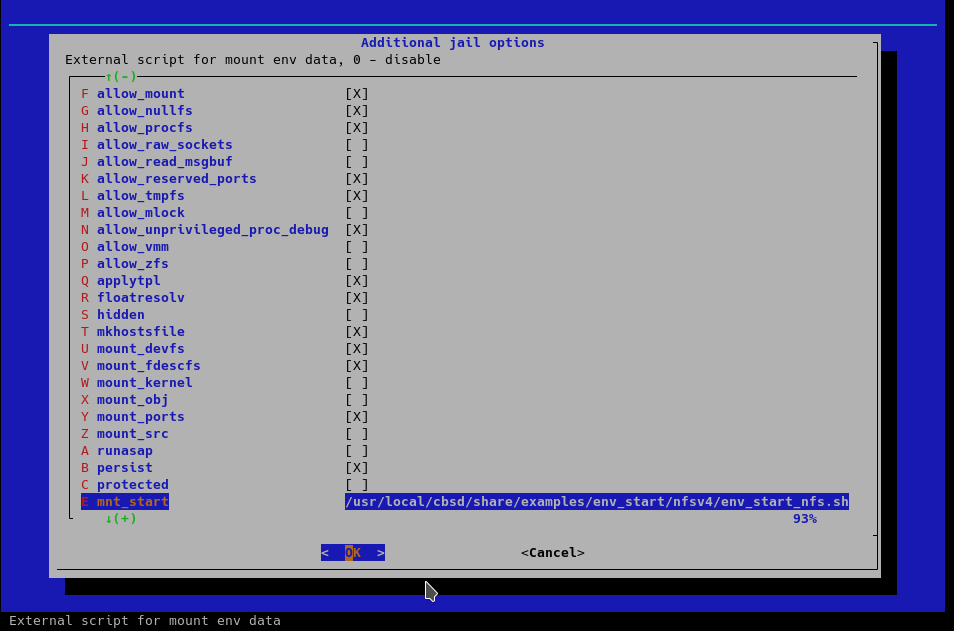
Task: Toggle the allow_unprivileged_proc_debug checkbox
Action: pyautogui.click(x=357, y=230)
